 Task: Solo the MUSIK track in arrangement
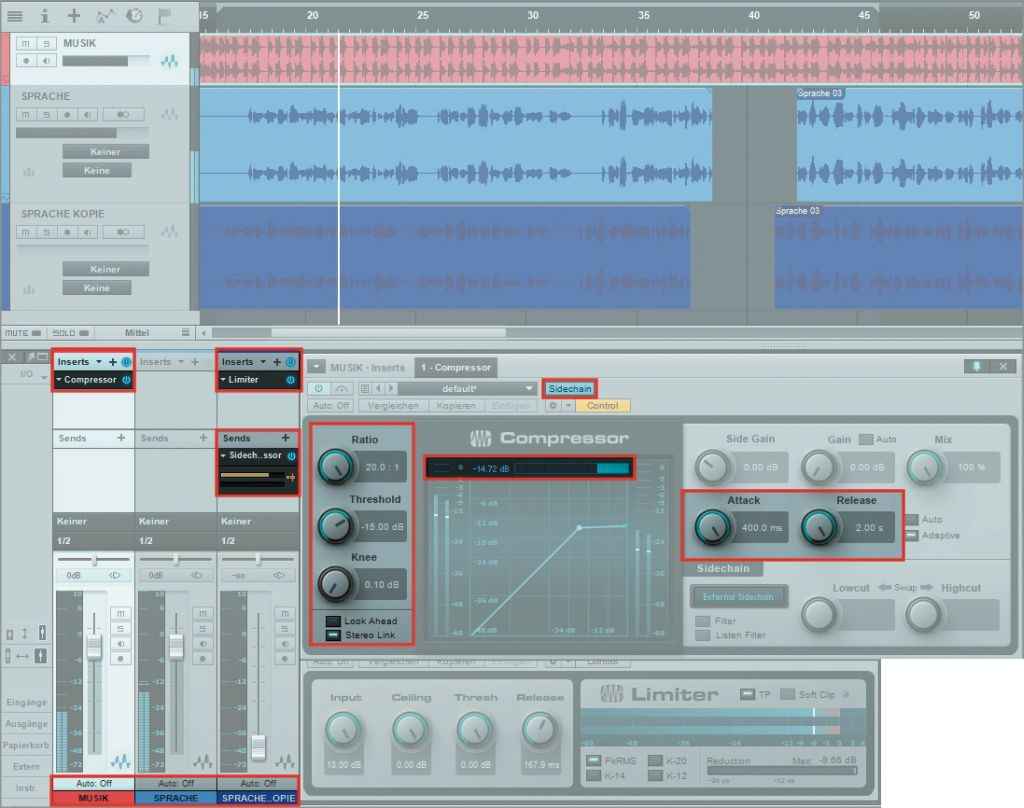click(46, 43)
